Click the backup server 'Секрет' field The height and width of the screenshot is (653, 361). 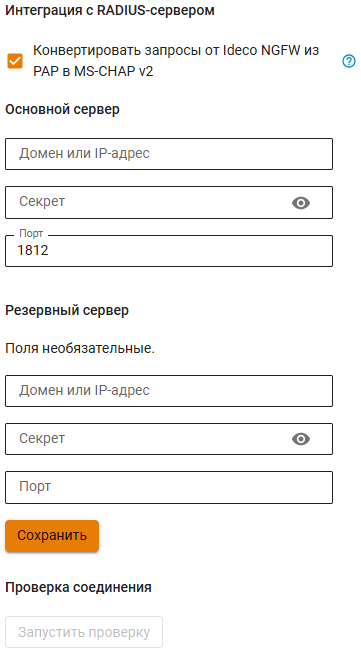[x=169, y=439]
